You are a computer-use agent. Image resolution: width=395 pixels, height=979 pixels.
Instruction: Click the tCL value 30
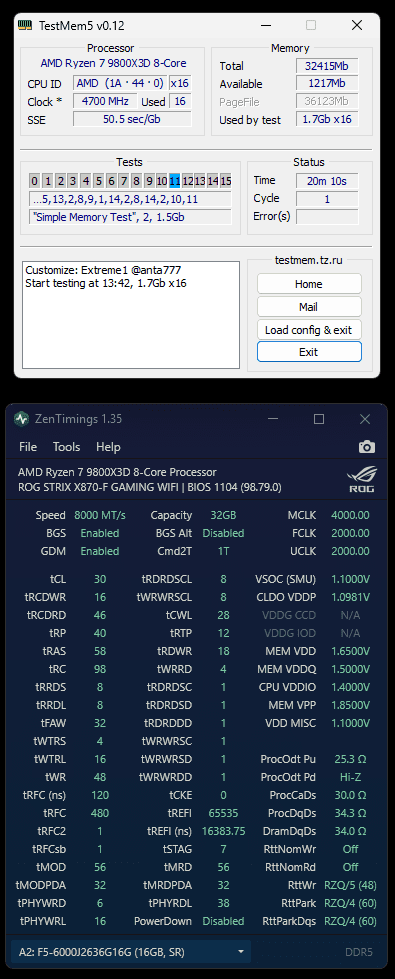[x=100, y=579]
